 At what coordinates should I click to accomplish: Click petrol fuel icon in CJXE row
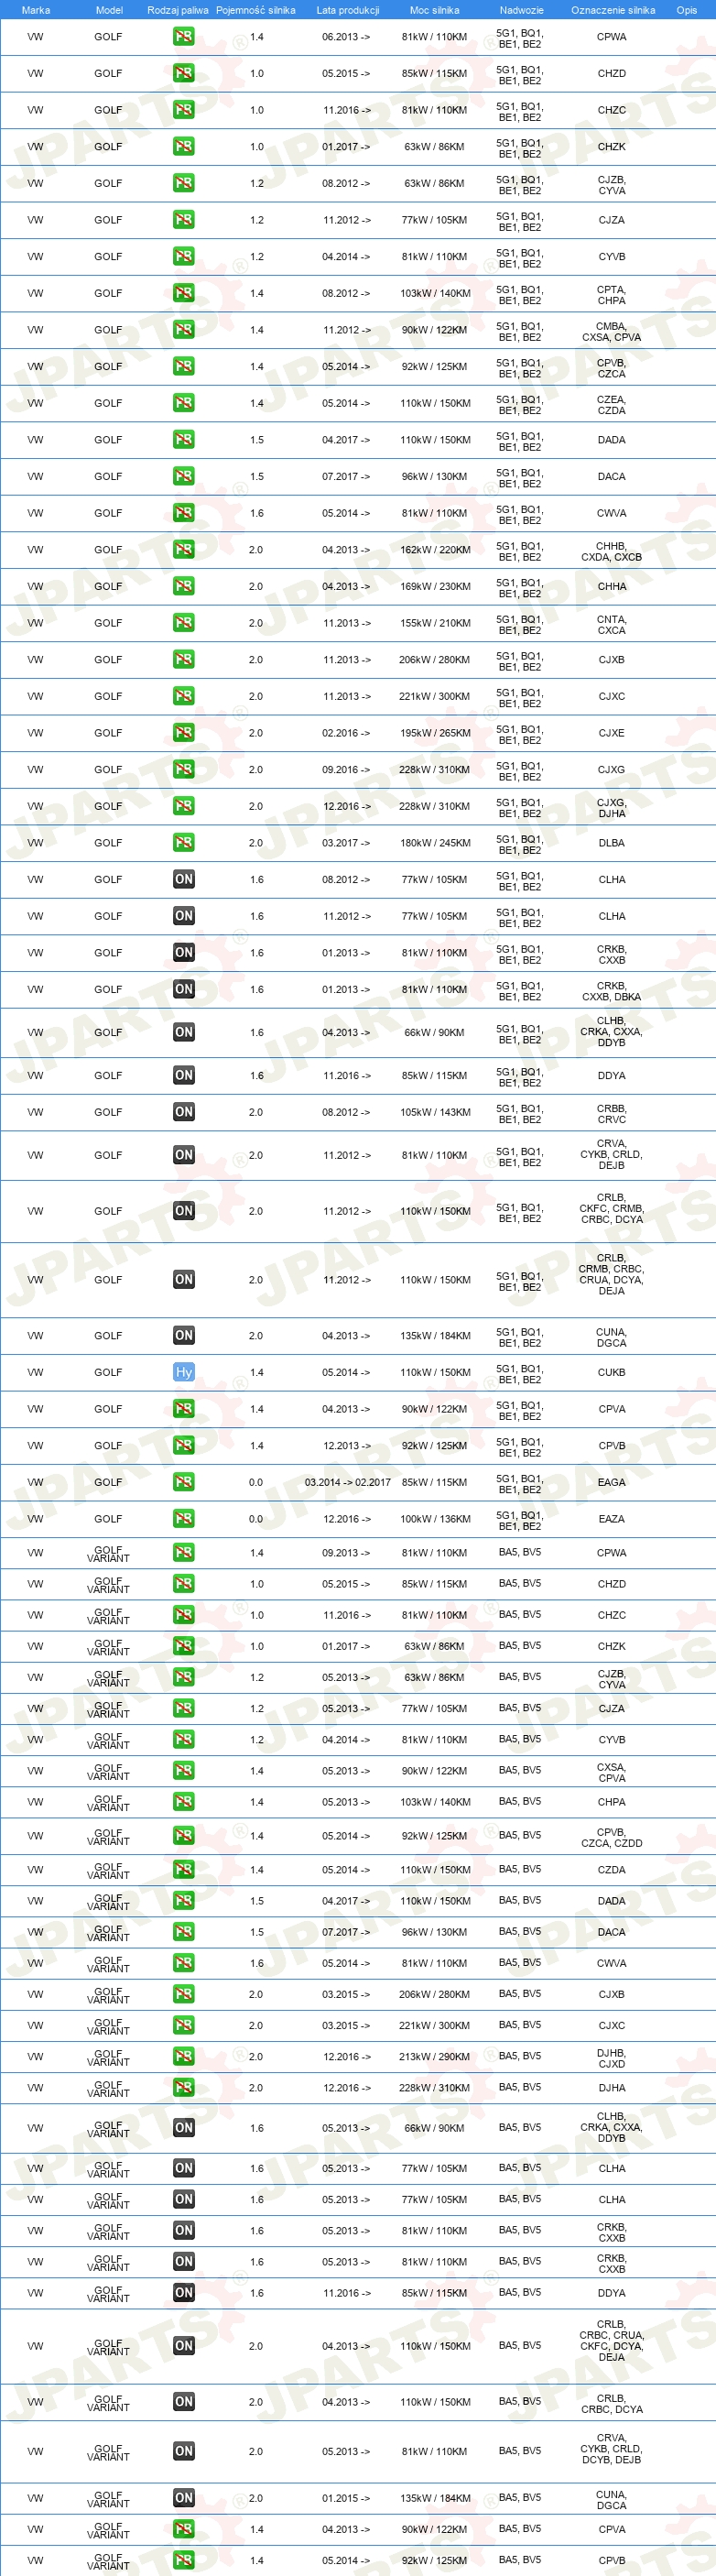pyautogui.click(x=183, y=733)
